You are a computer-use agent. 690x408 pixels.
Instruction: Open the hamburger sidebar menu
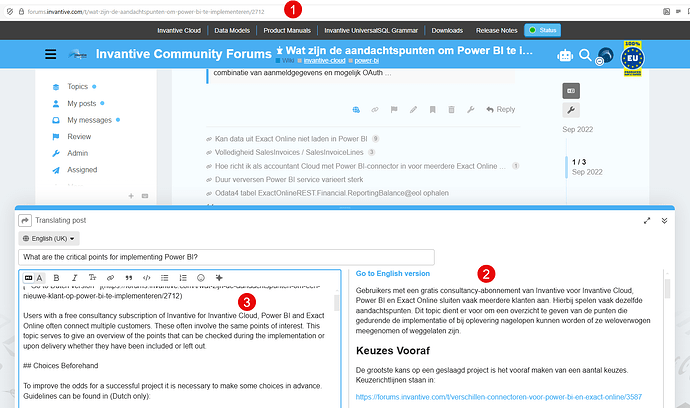tap(51, 54)
